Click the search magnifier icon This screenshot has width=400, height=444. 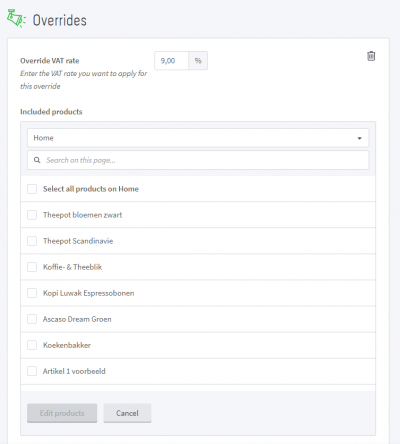coord(37,160)
